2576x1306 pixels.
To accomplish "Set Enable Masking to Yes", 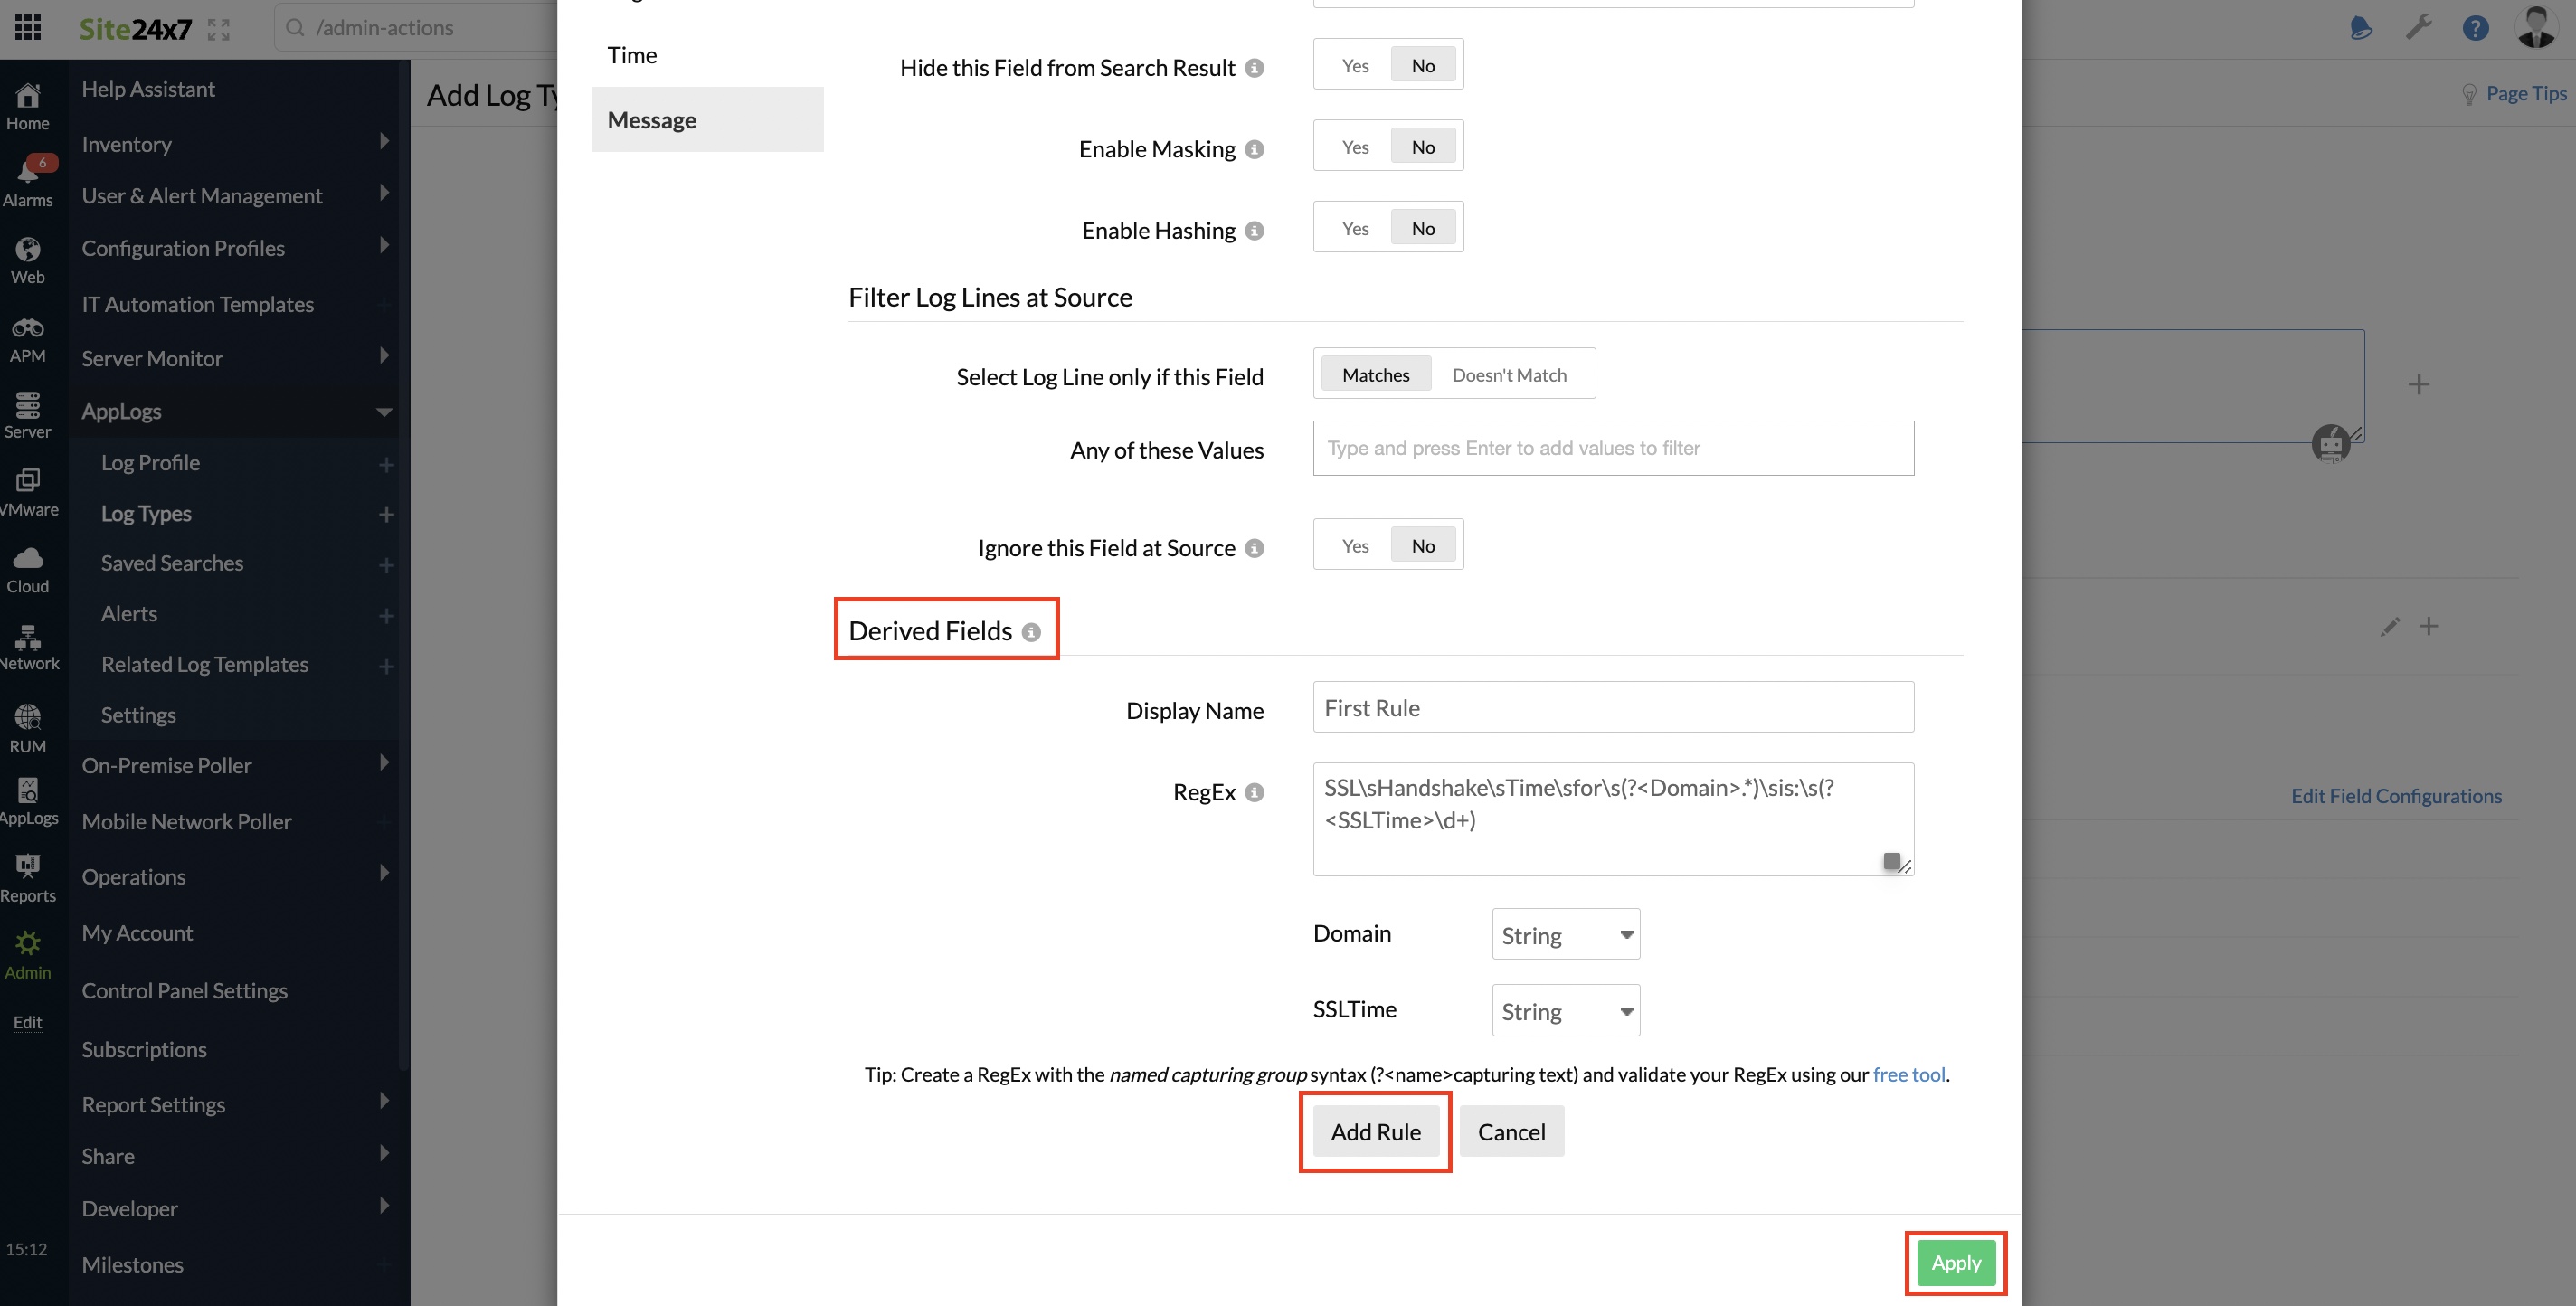I will point(1355,147).
